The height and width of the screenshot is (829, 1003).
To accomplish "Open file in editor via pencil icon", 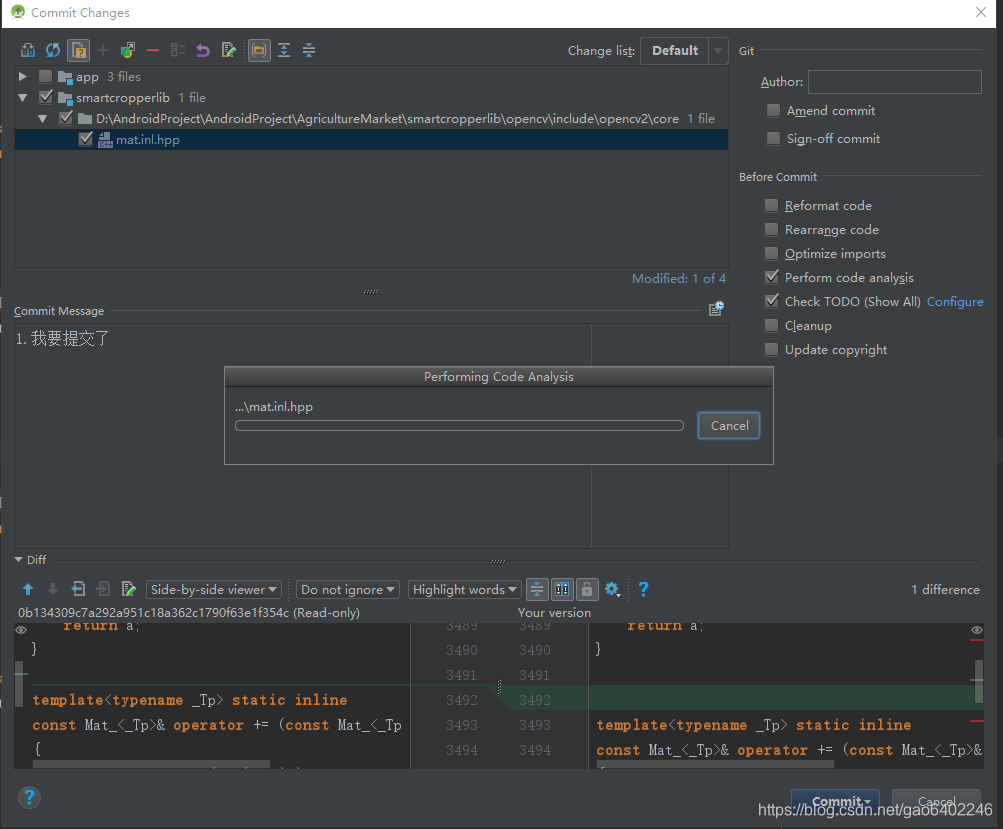I will pyautogui.click(x=228, y=51).
